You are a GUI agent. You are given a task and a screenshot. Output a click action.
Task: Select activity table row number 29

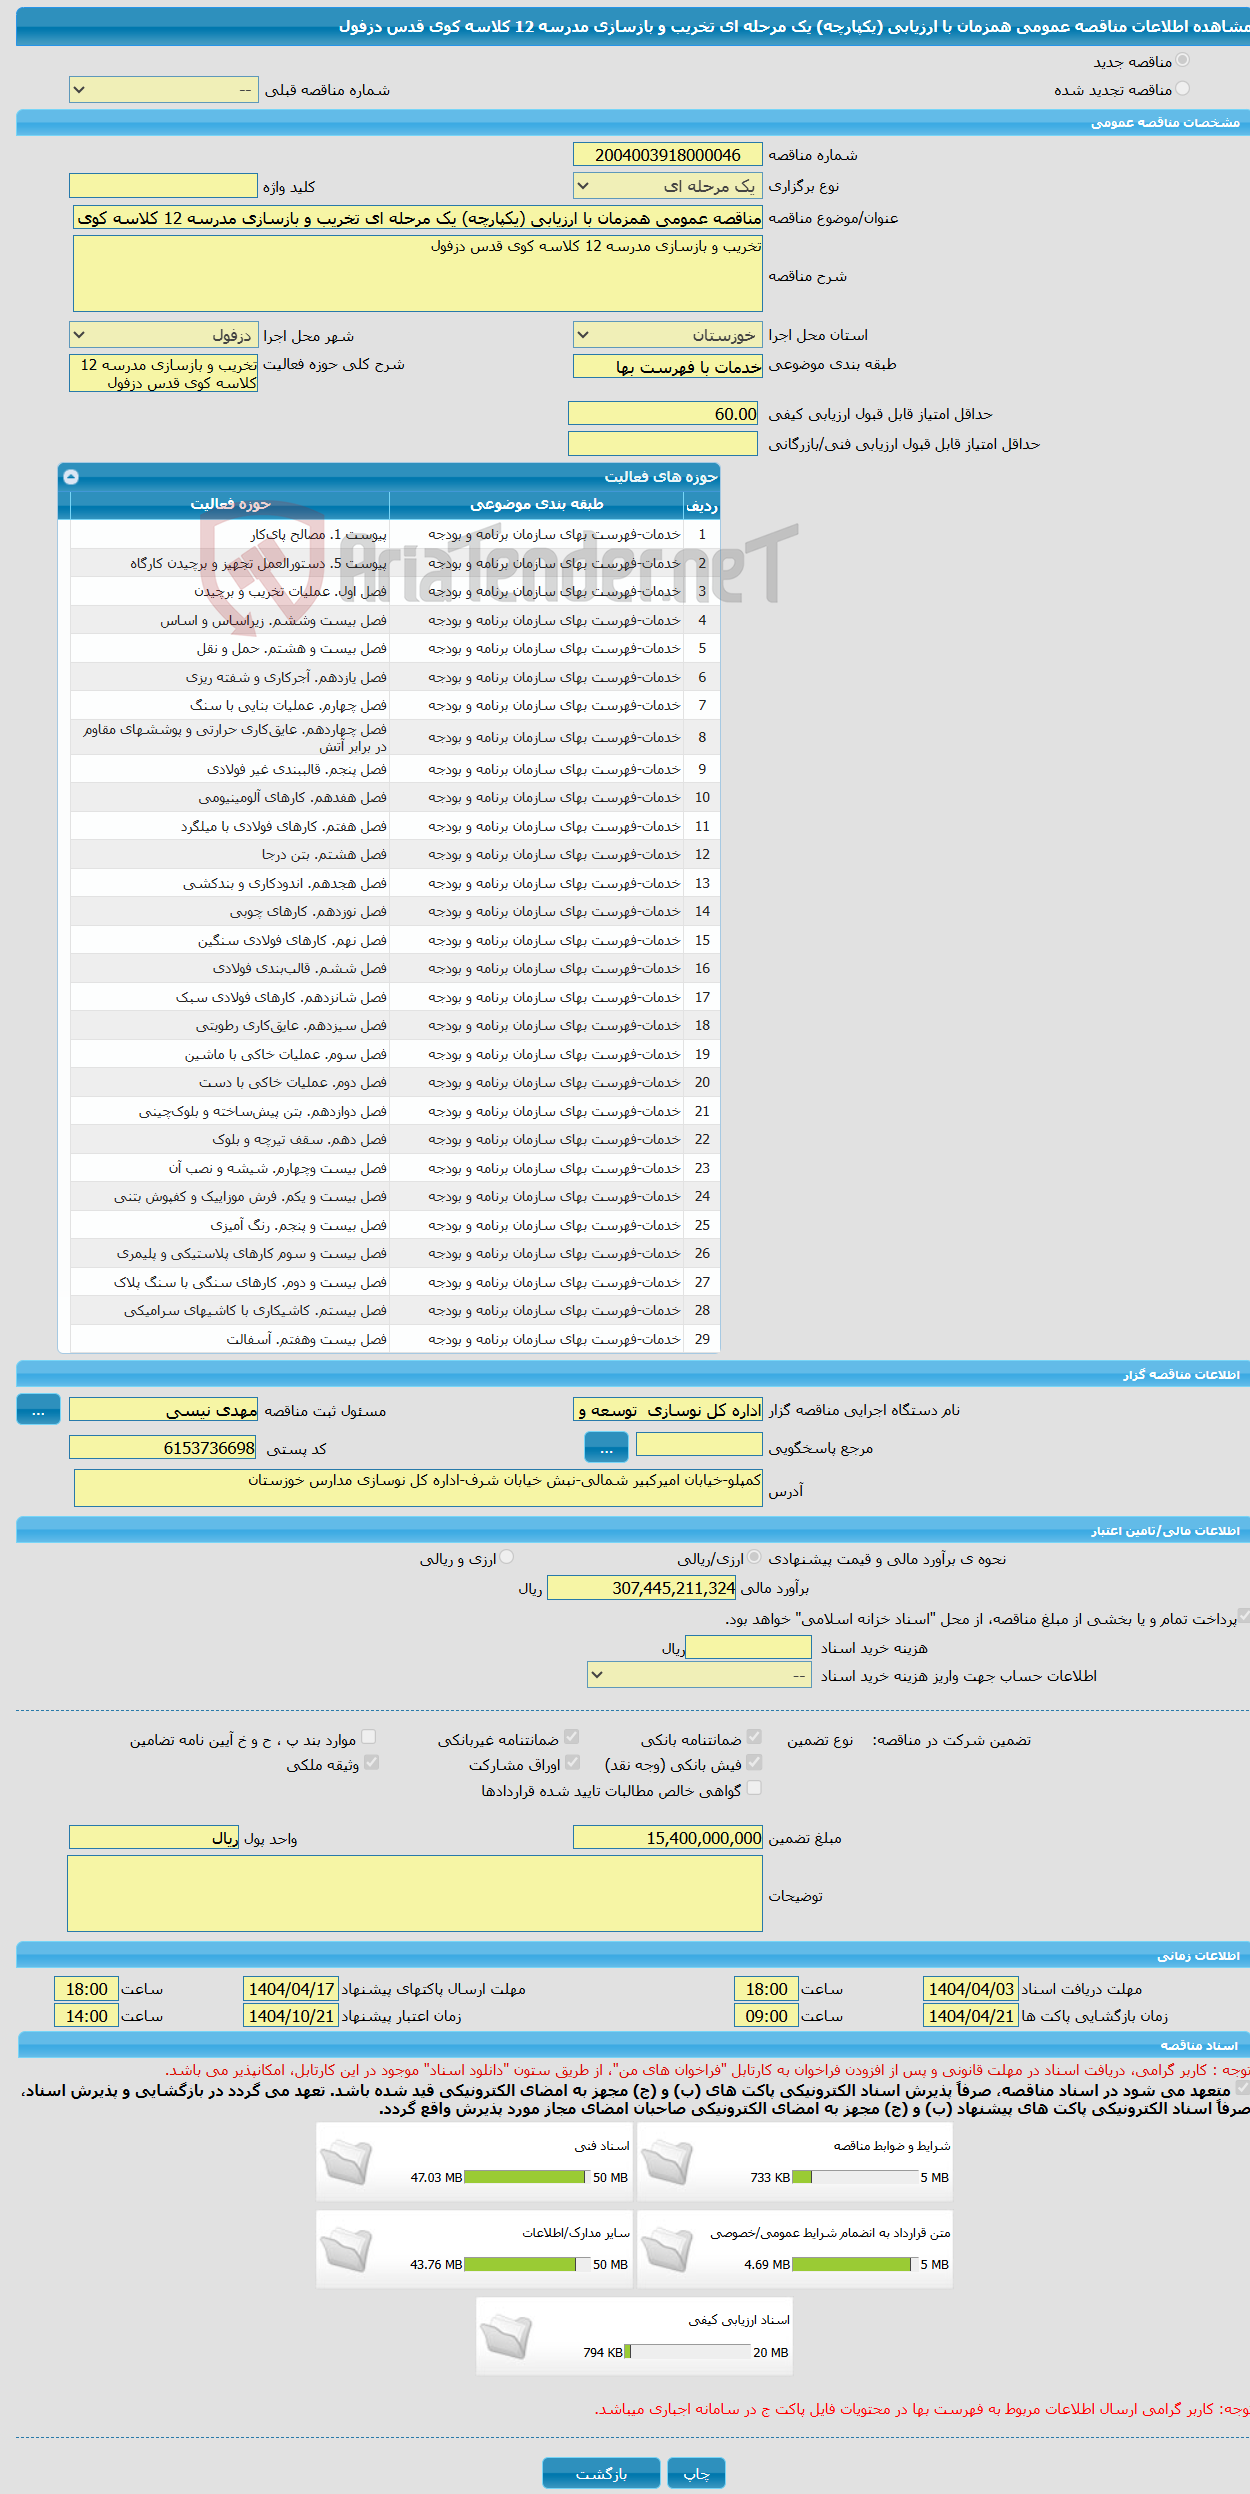[x=395, y=1339]
